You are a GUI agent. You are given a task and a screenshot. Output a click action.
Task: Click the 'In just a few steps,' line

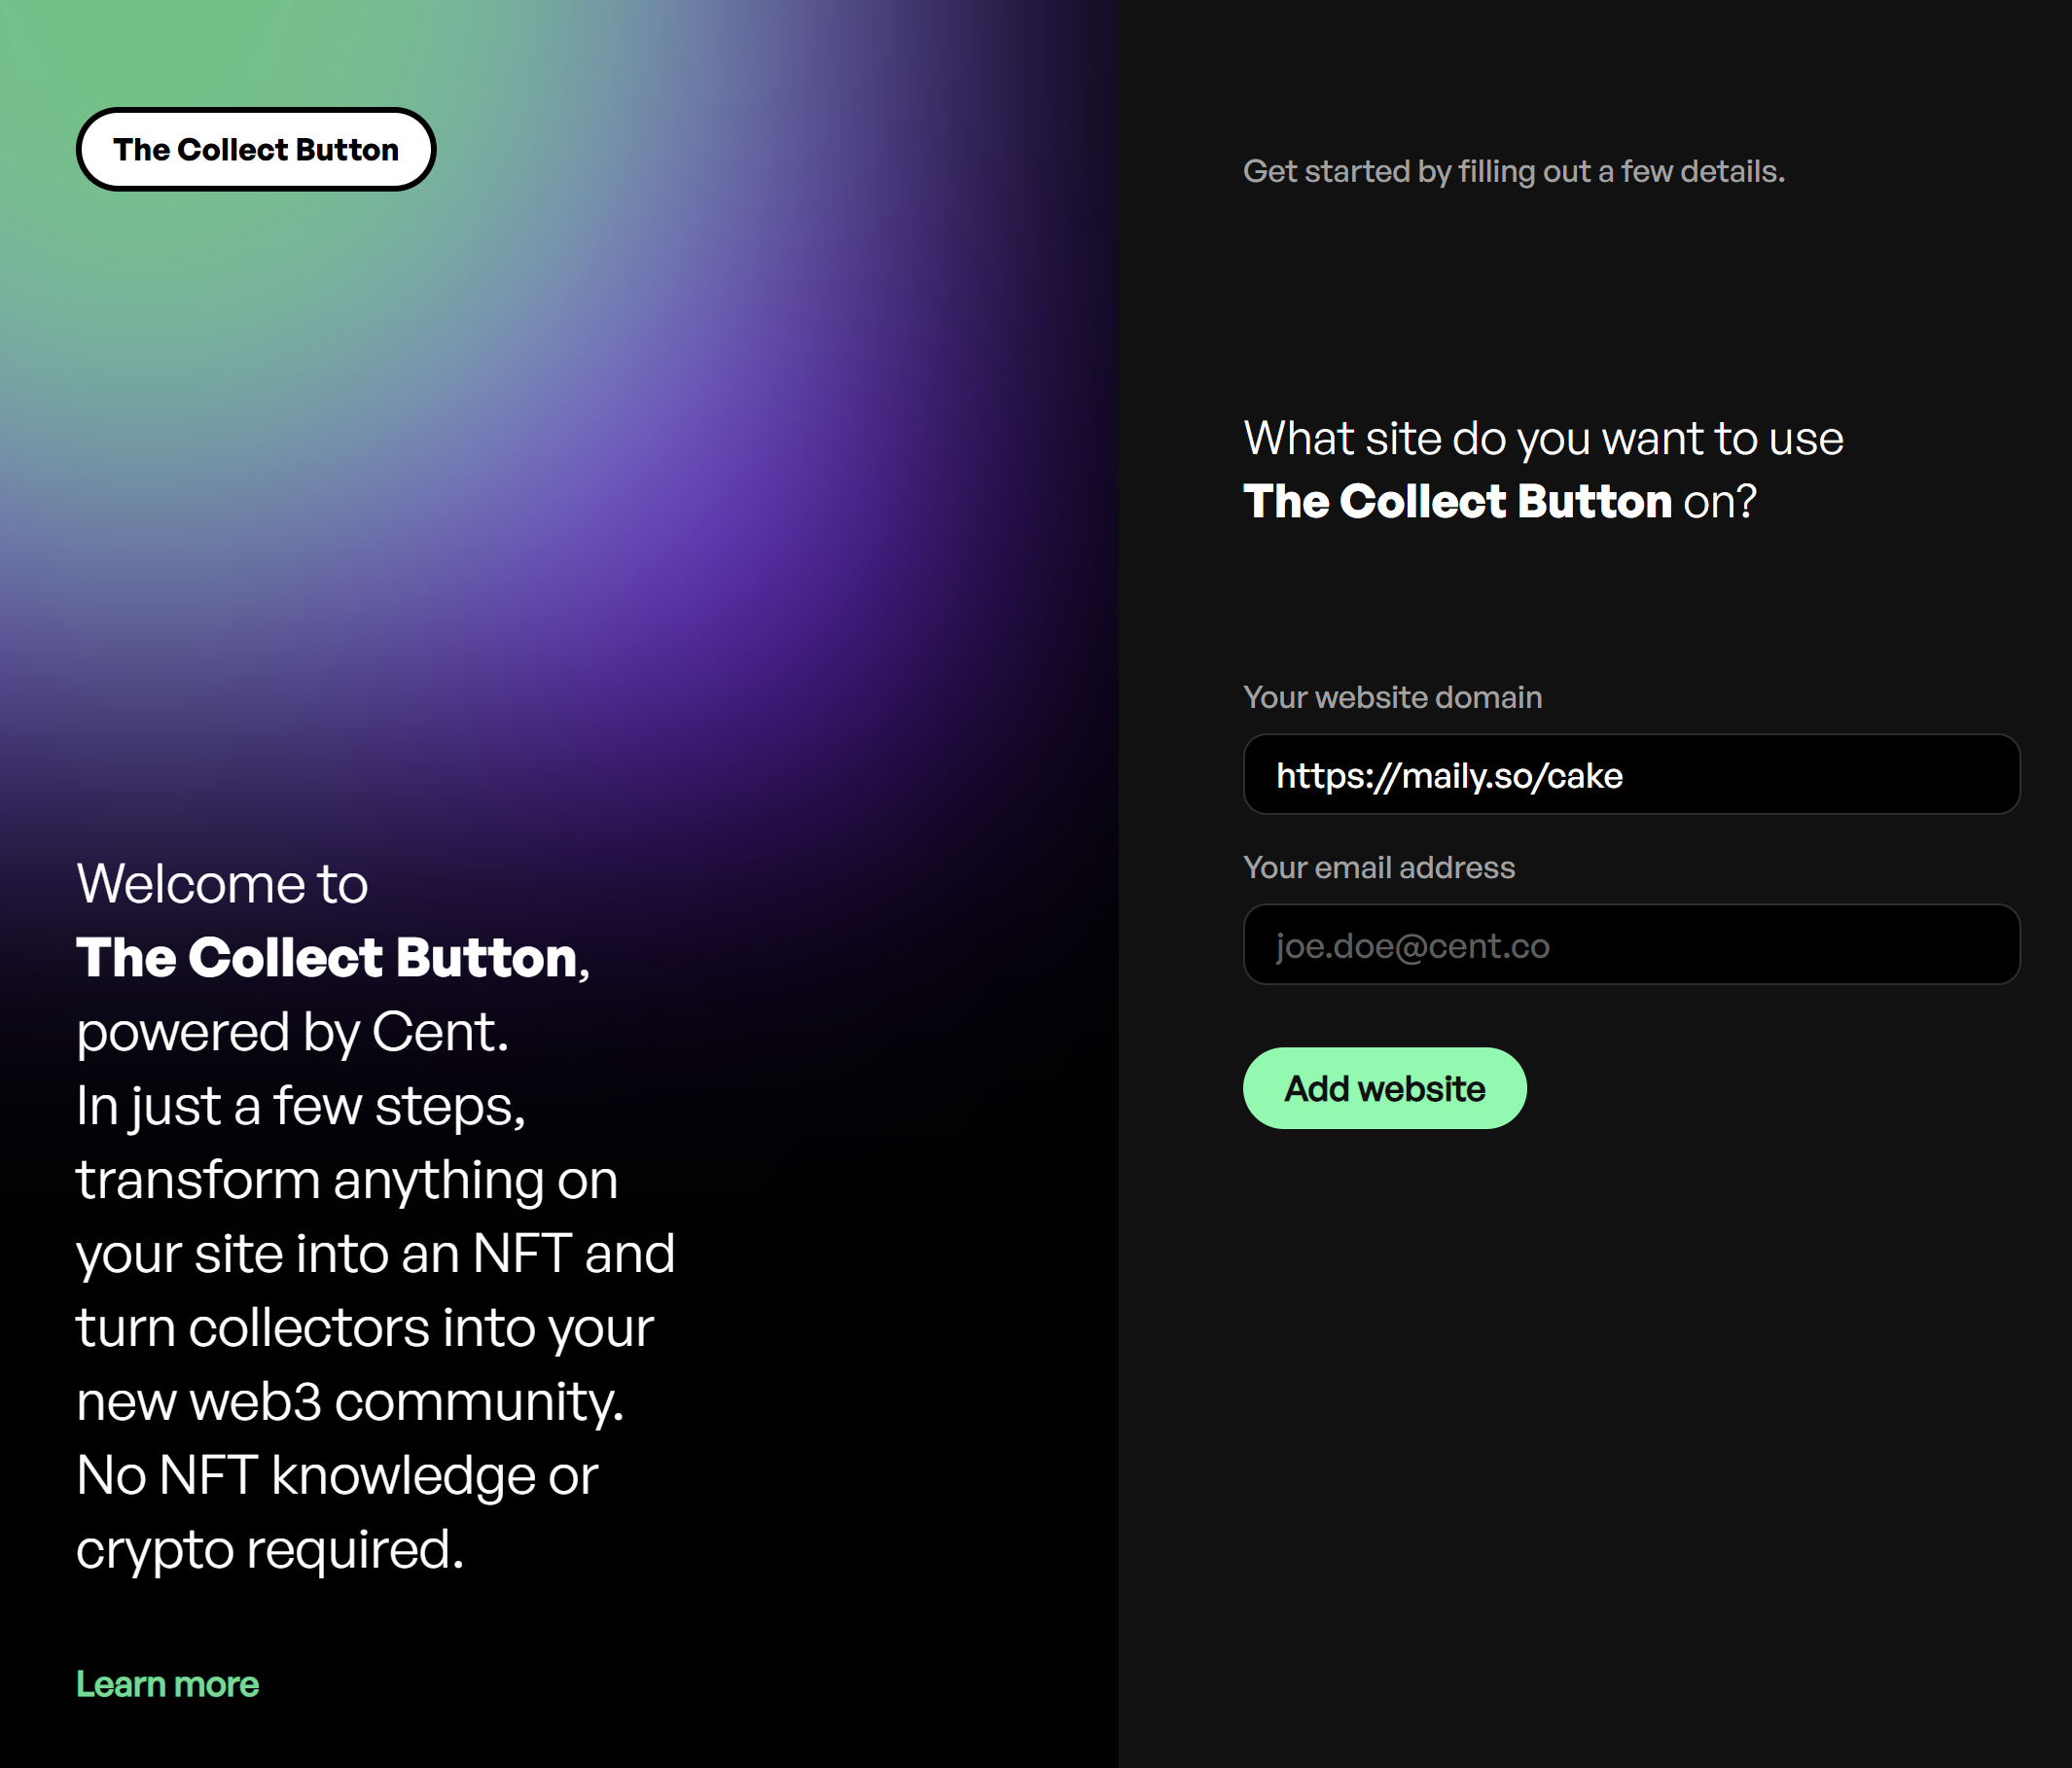pos(301,1106)
